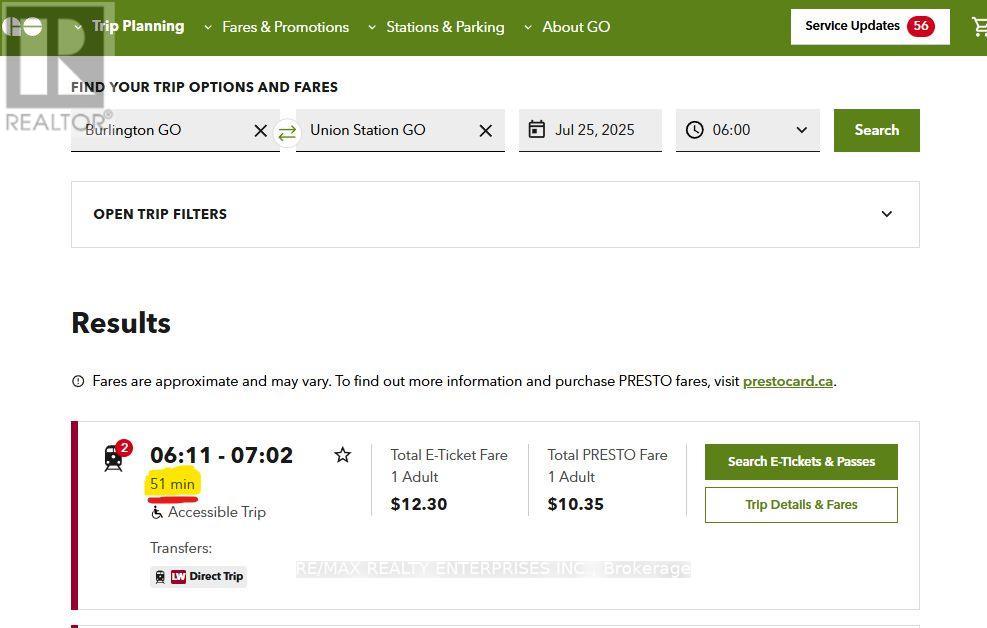Expand chevron beside Trip Planning

78,28
